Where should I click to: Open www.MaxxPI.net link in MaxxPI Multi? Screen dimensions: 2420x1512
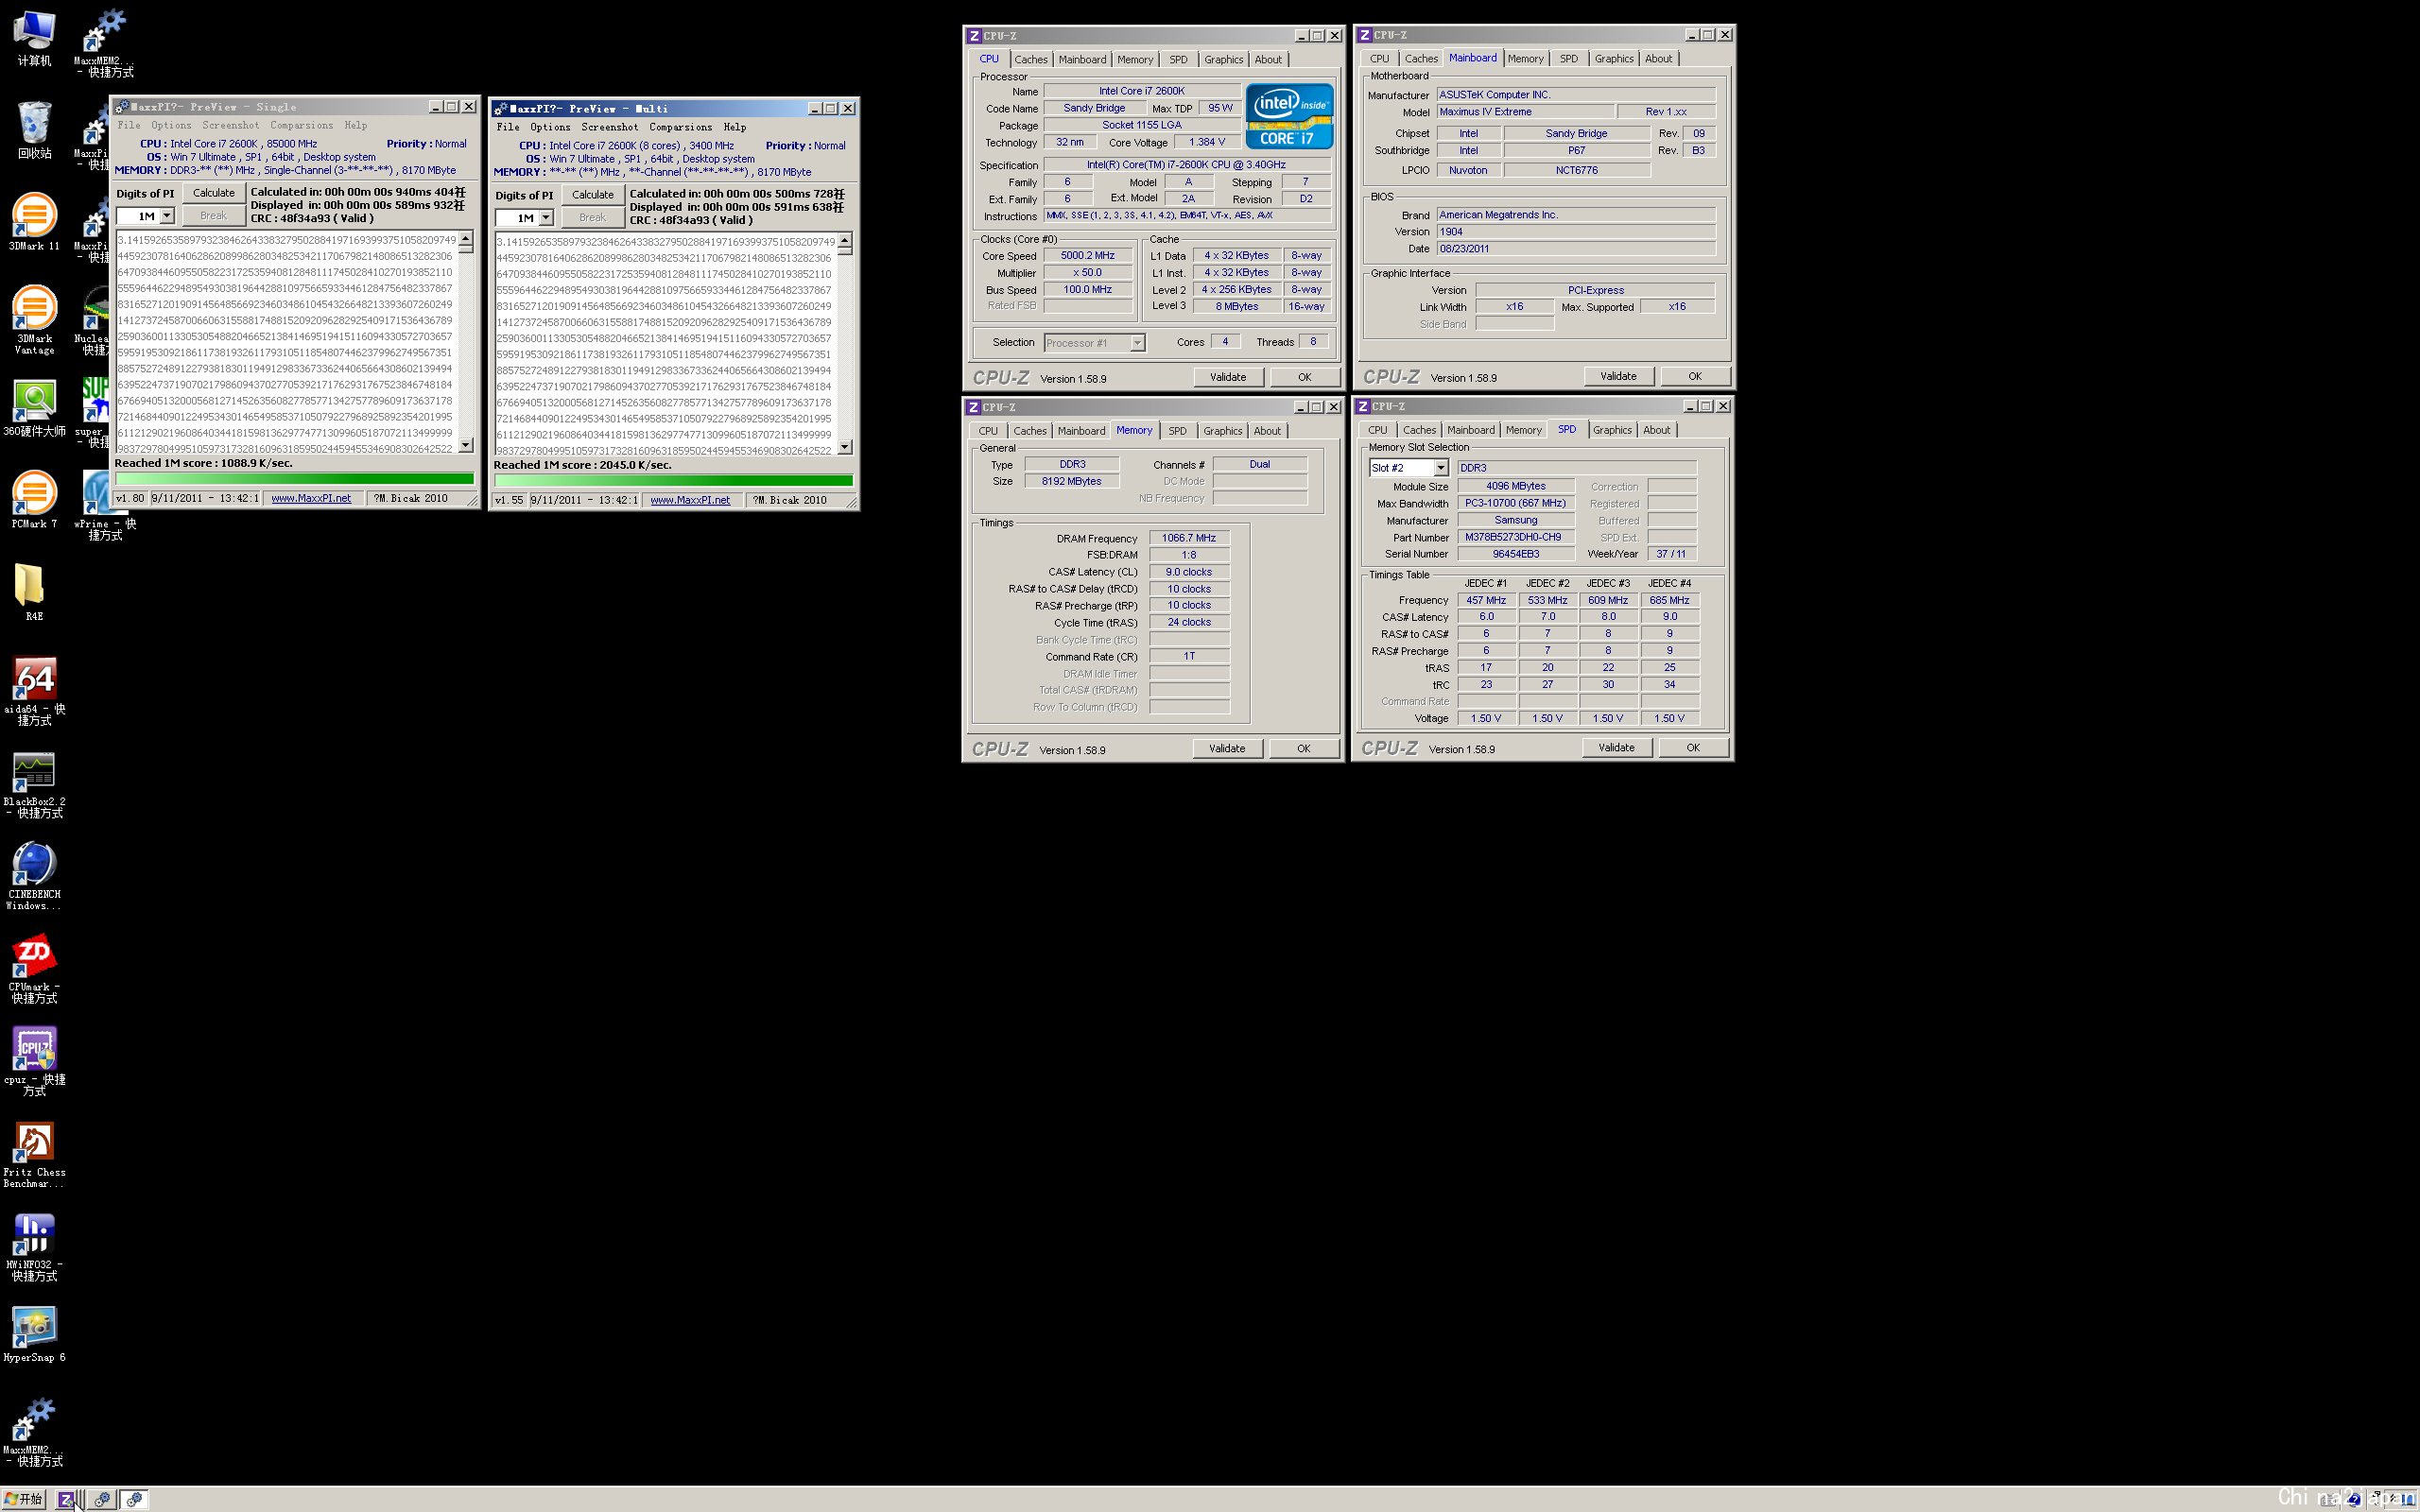tap(690, 500)
